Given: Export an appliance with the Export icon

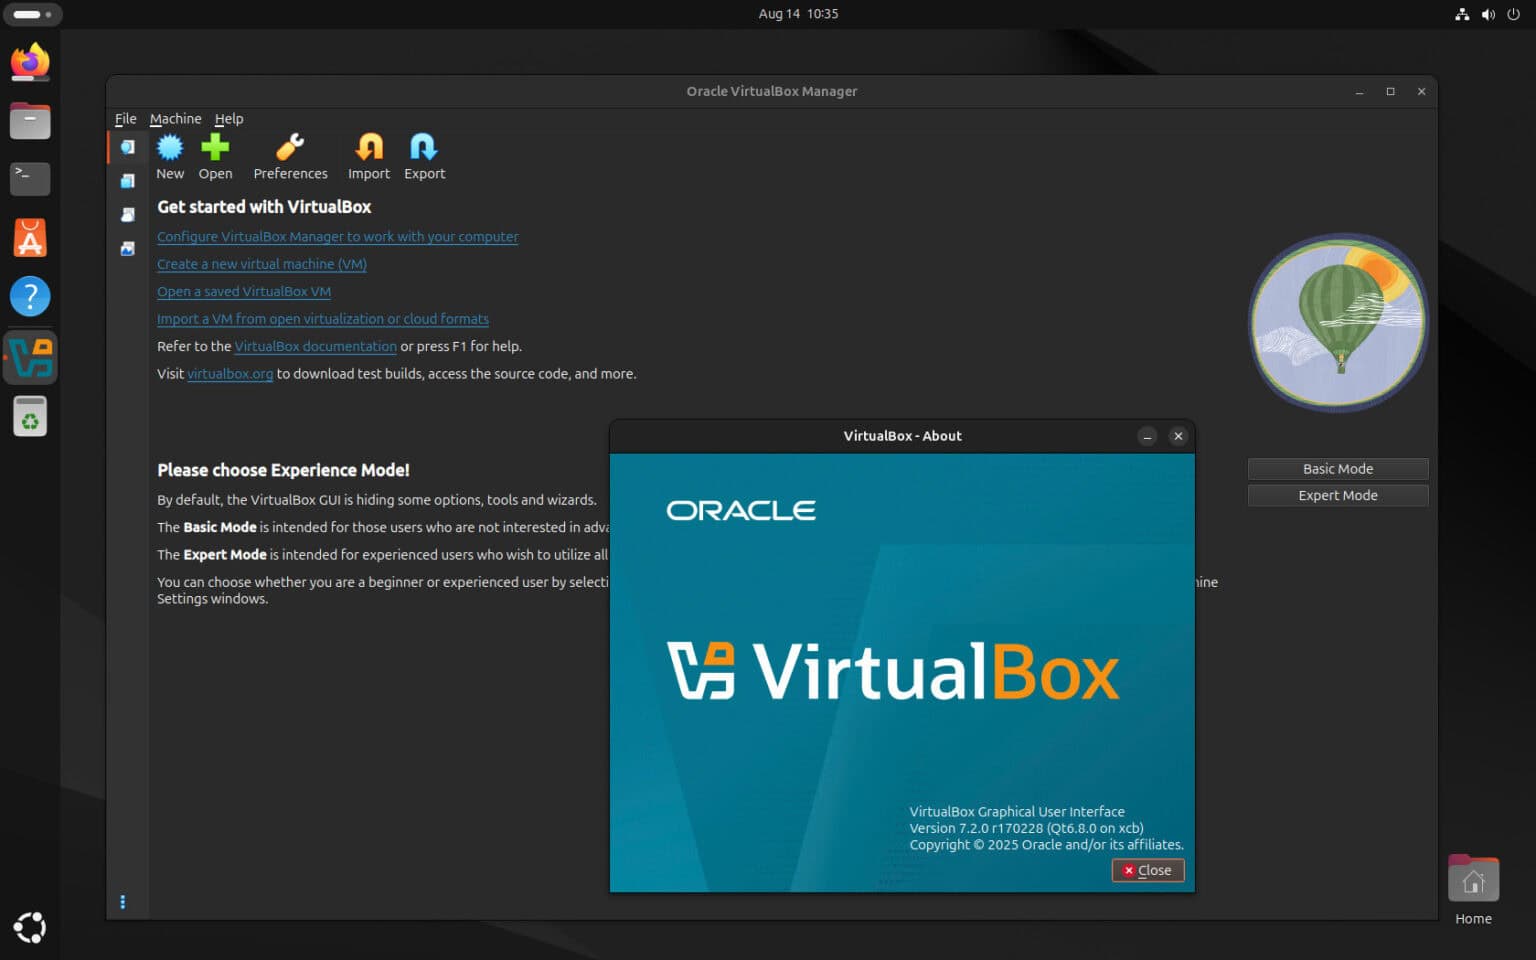Looking at the screenshot, I should tap(423, 155).
